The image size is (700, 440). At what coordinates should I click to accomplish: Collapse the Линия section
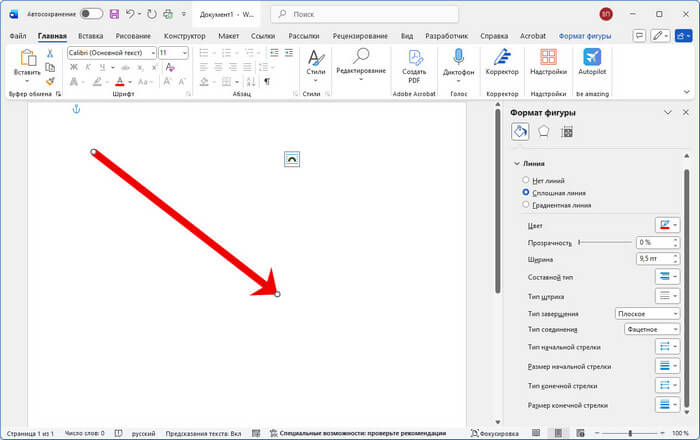point(516,163)
